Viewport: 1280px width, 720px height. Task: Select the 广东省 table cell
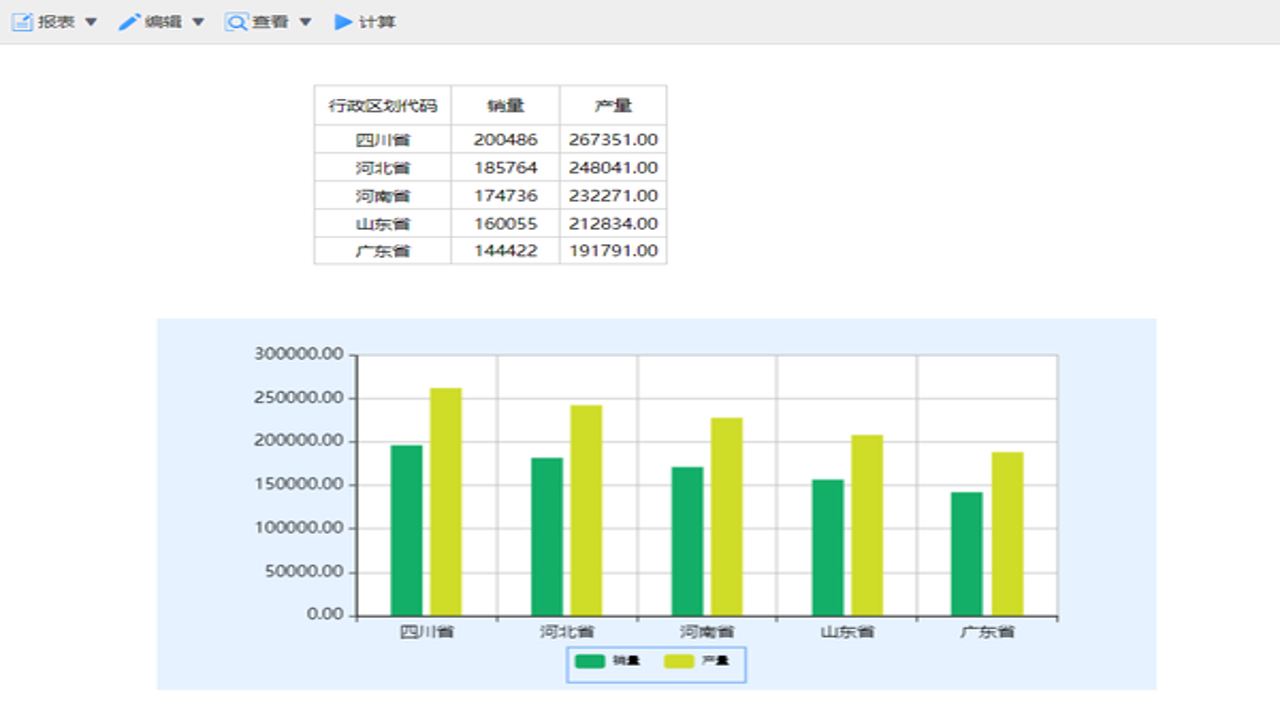point(383,251)
